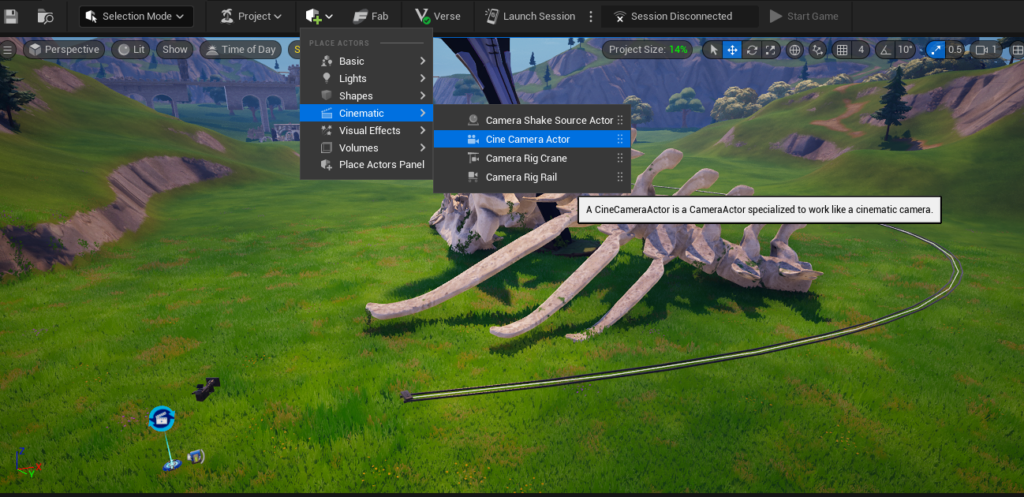Choose Camera Rig Crane
Screen dimensions: 1024x497
coord(532,158)
